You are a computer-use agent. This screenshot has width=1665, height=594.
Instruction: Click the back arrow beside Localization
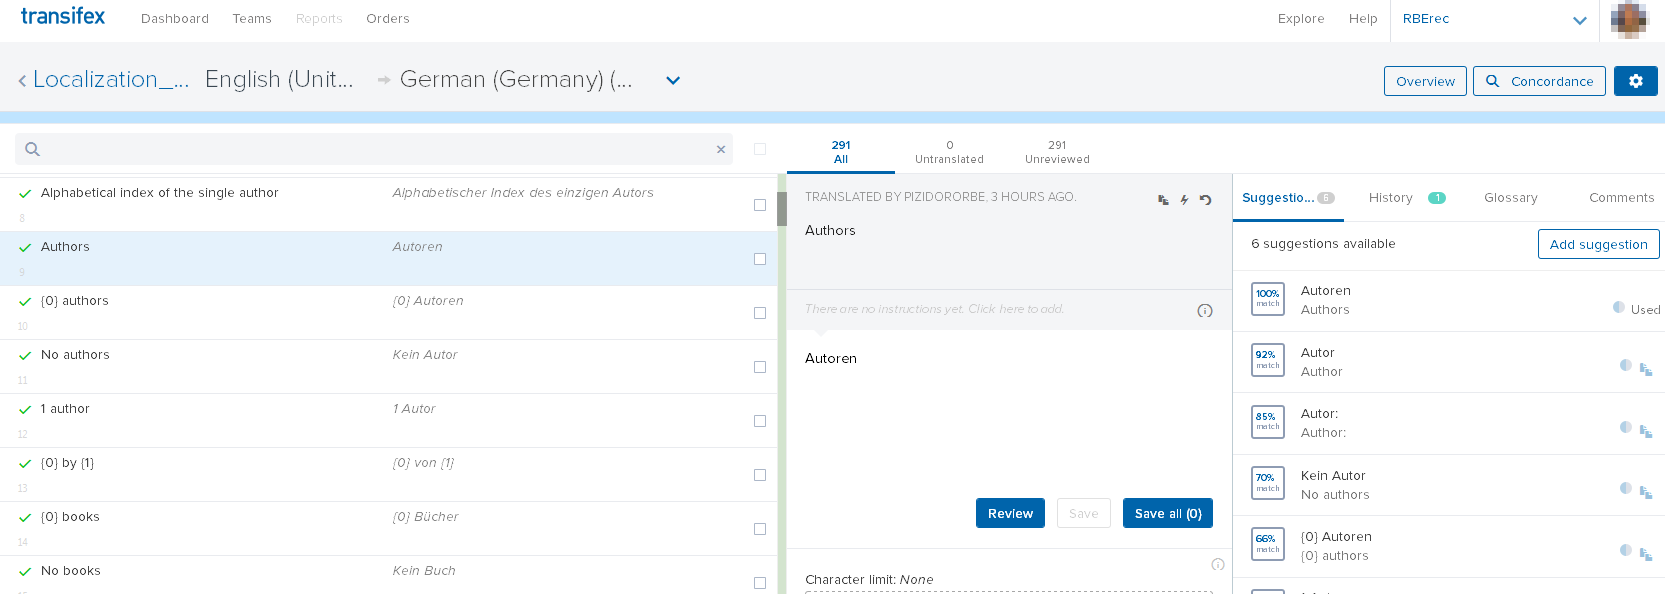pos(22,81)
